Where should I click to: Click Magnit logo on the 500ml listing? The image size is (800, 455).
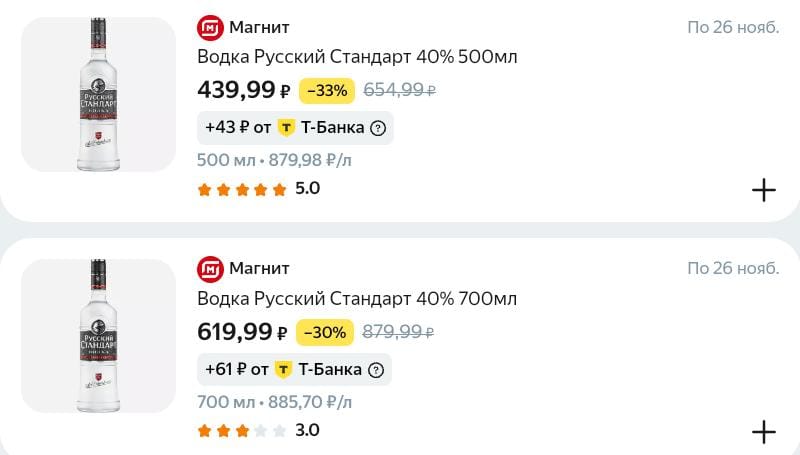pos(210,27)
